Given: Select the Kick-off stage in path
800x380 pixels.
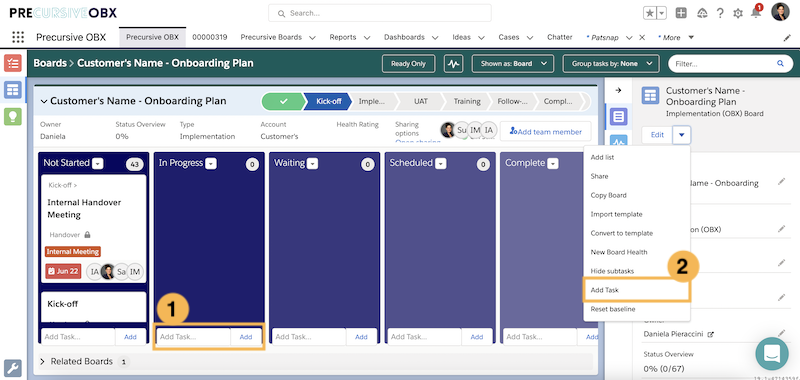Looking at the screenshot, I should [327, 101].
